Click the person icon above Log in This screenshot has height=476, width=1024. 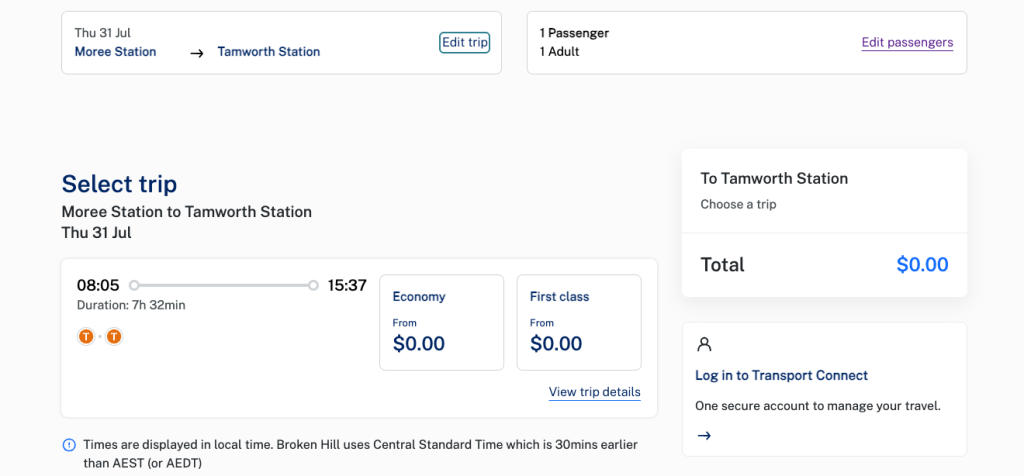click(x=704, y=345)
